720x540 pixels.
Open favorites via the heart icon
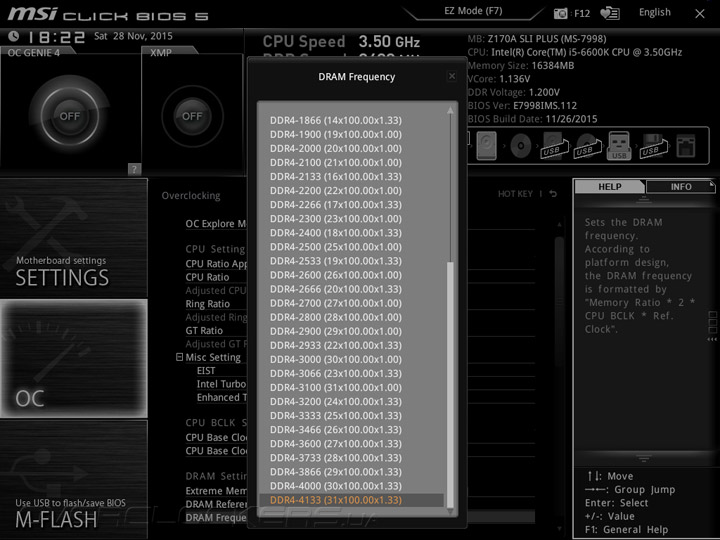pos(610,13)
